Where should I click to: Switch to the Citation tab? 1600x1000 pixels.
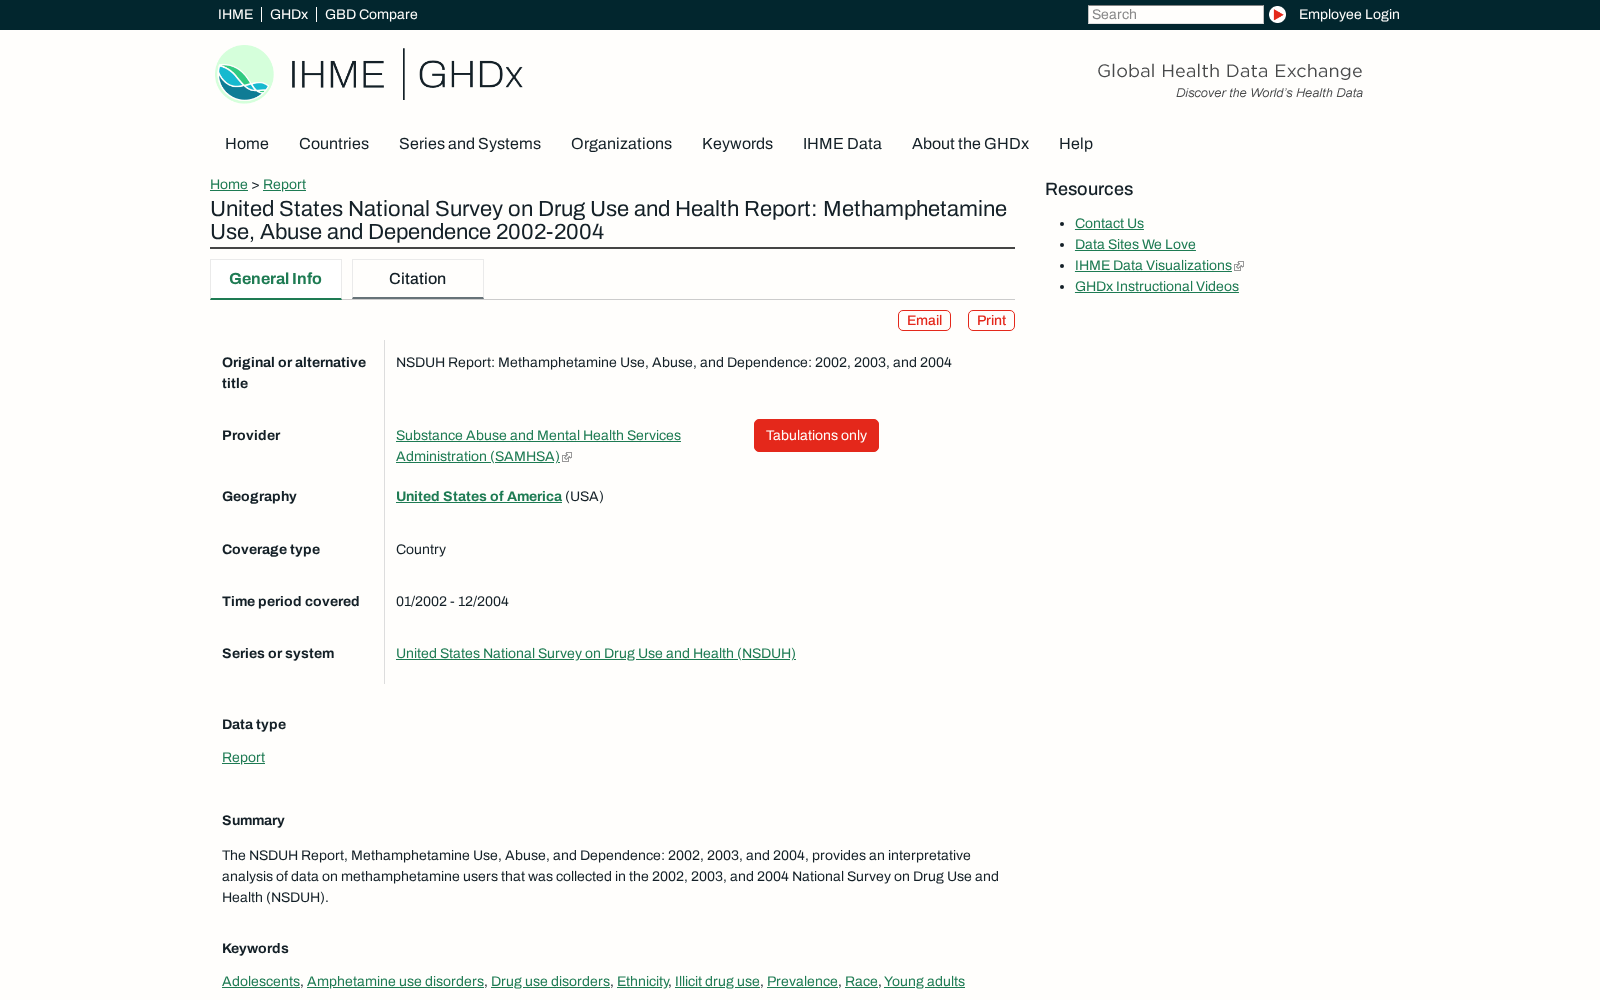[418, 279]
